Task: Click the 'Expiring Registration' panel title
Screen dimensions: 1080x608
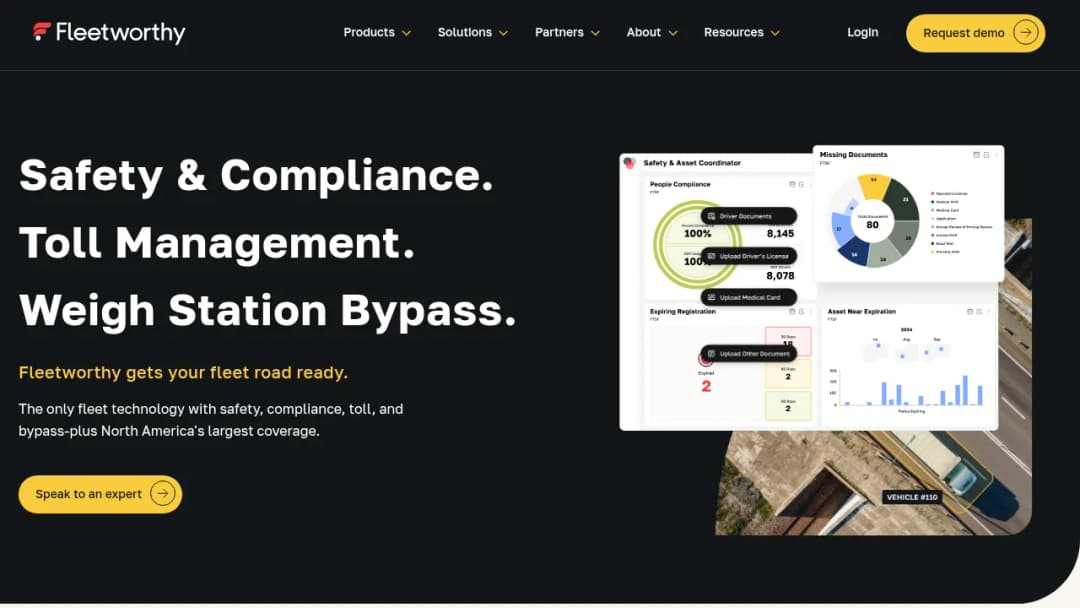Action: [x=683, y=311]
